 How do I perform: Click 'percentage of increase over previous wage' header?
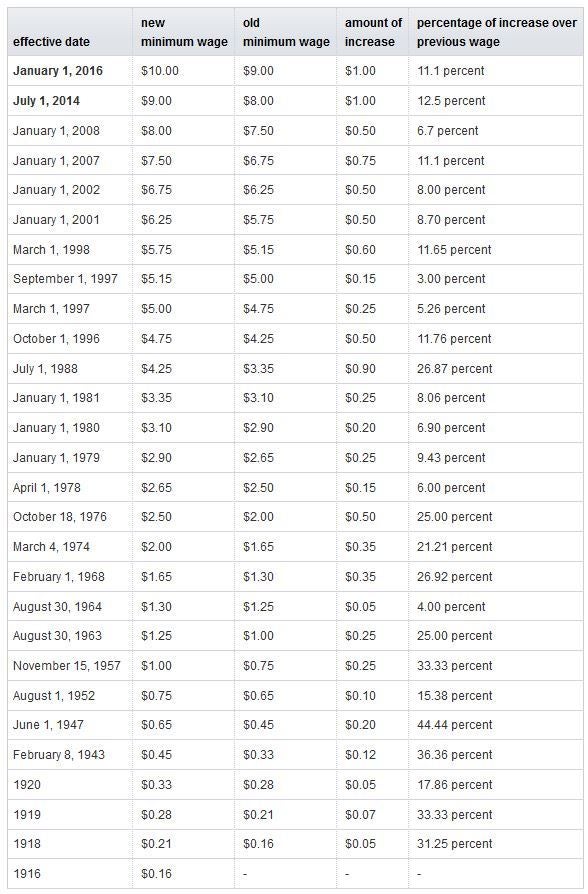point(496,32)
